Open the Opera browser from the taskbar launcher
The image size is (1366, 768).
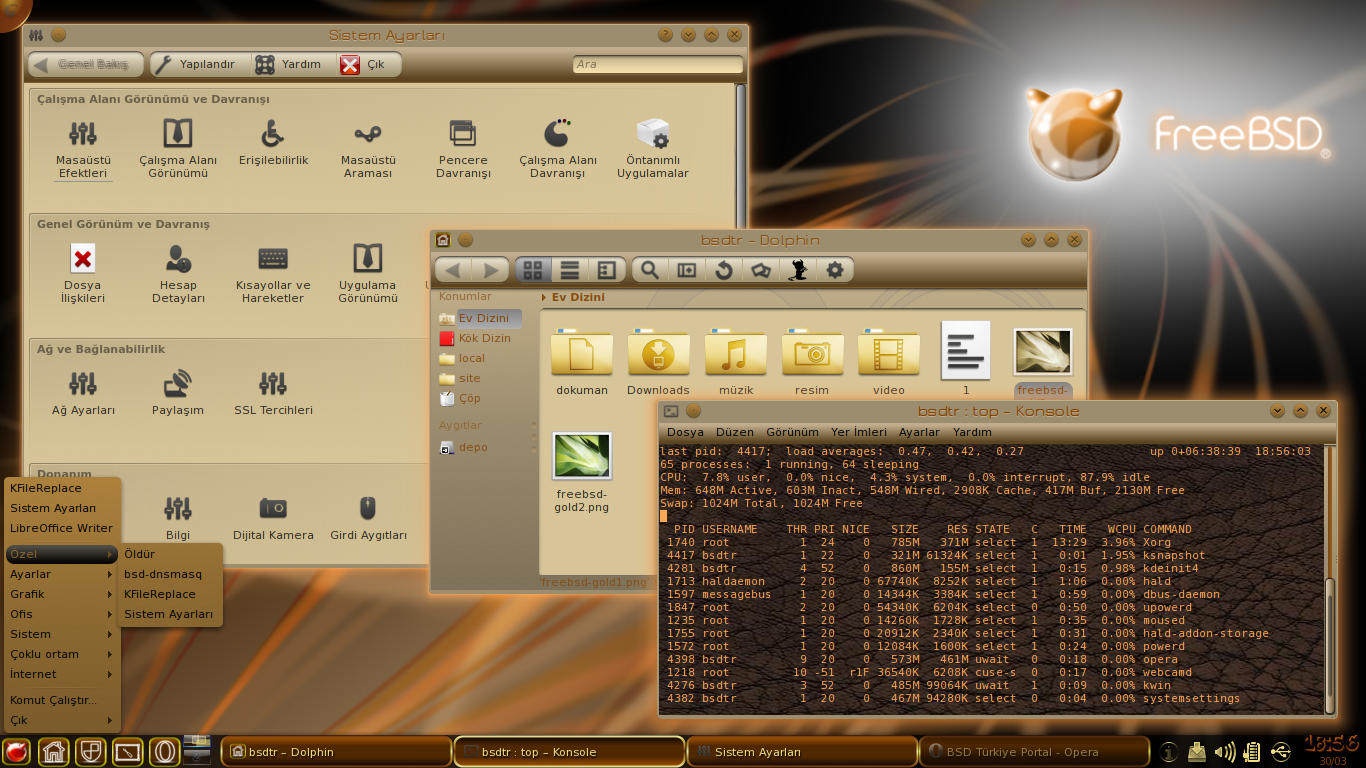tap(162, 751)
